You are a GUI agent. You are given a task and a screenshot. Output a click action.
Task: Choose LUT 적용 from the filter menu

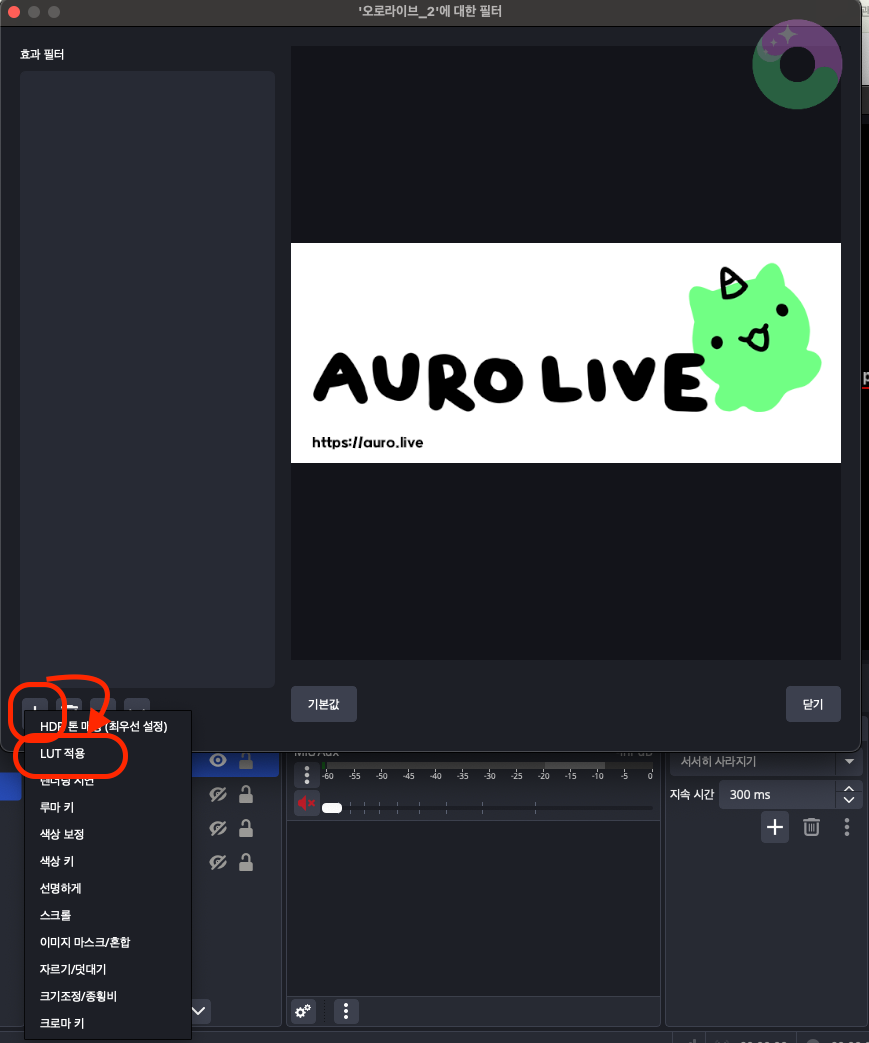coord(63,754)
